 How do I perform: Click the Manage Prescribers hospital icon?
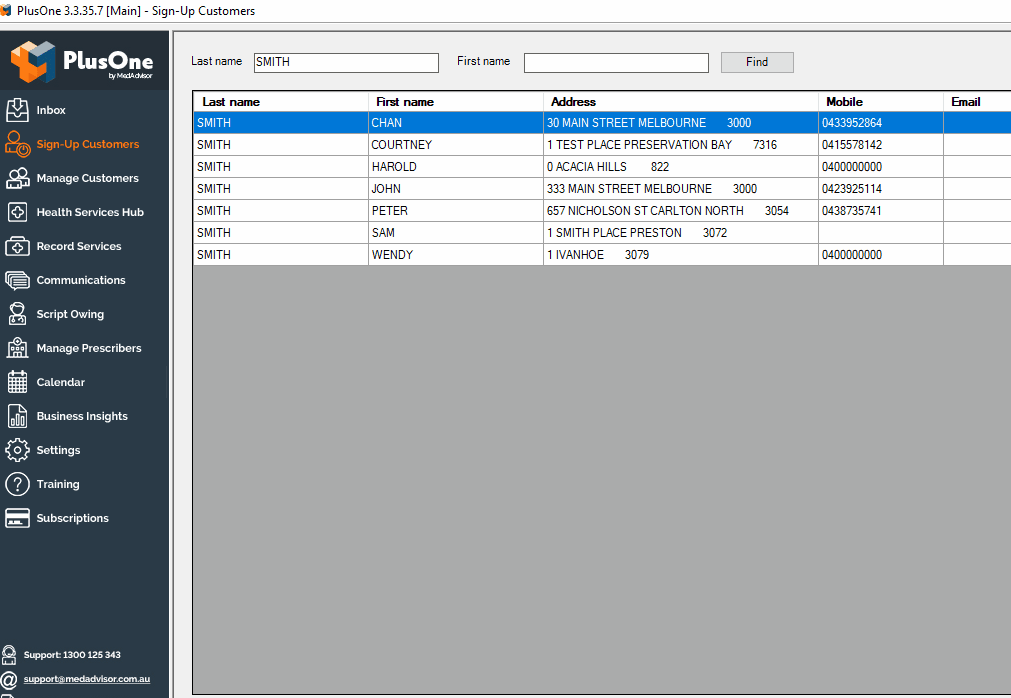click(x=17, y=348)
